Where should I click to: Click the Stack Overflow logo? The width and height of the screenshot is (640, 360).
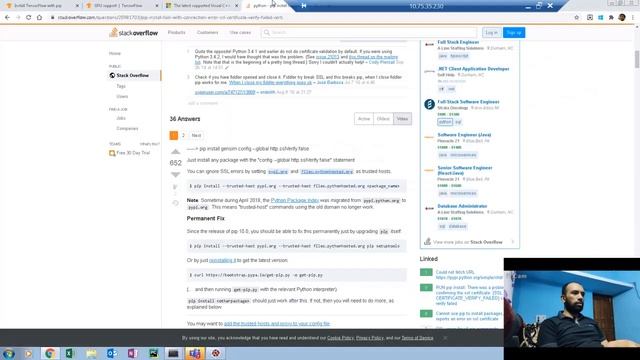[133, 33]
